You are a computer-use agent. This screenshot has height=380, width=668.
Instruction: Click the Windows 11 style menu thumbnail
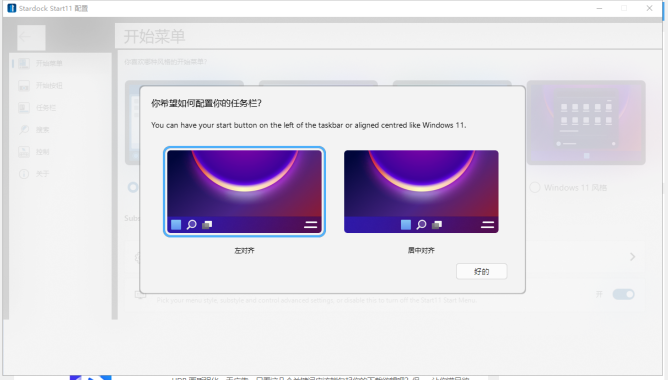click(x=586, y=123)
